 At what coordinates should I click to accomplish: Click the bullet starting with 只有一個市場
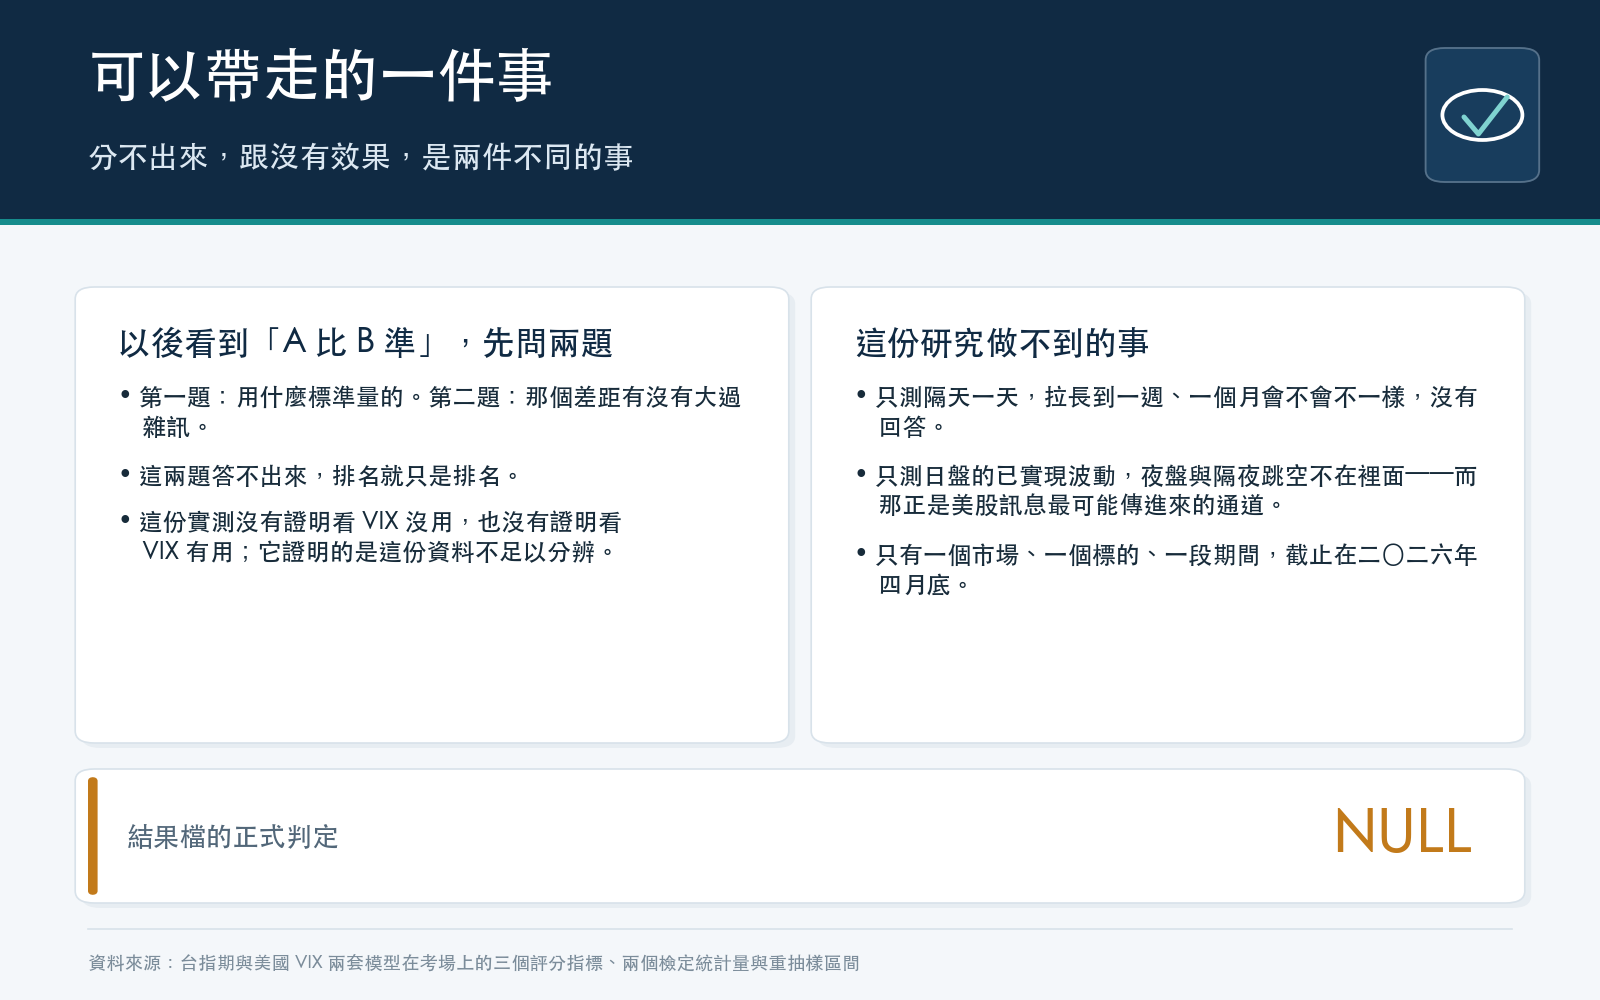(1166, 570)
